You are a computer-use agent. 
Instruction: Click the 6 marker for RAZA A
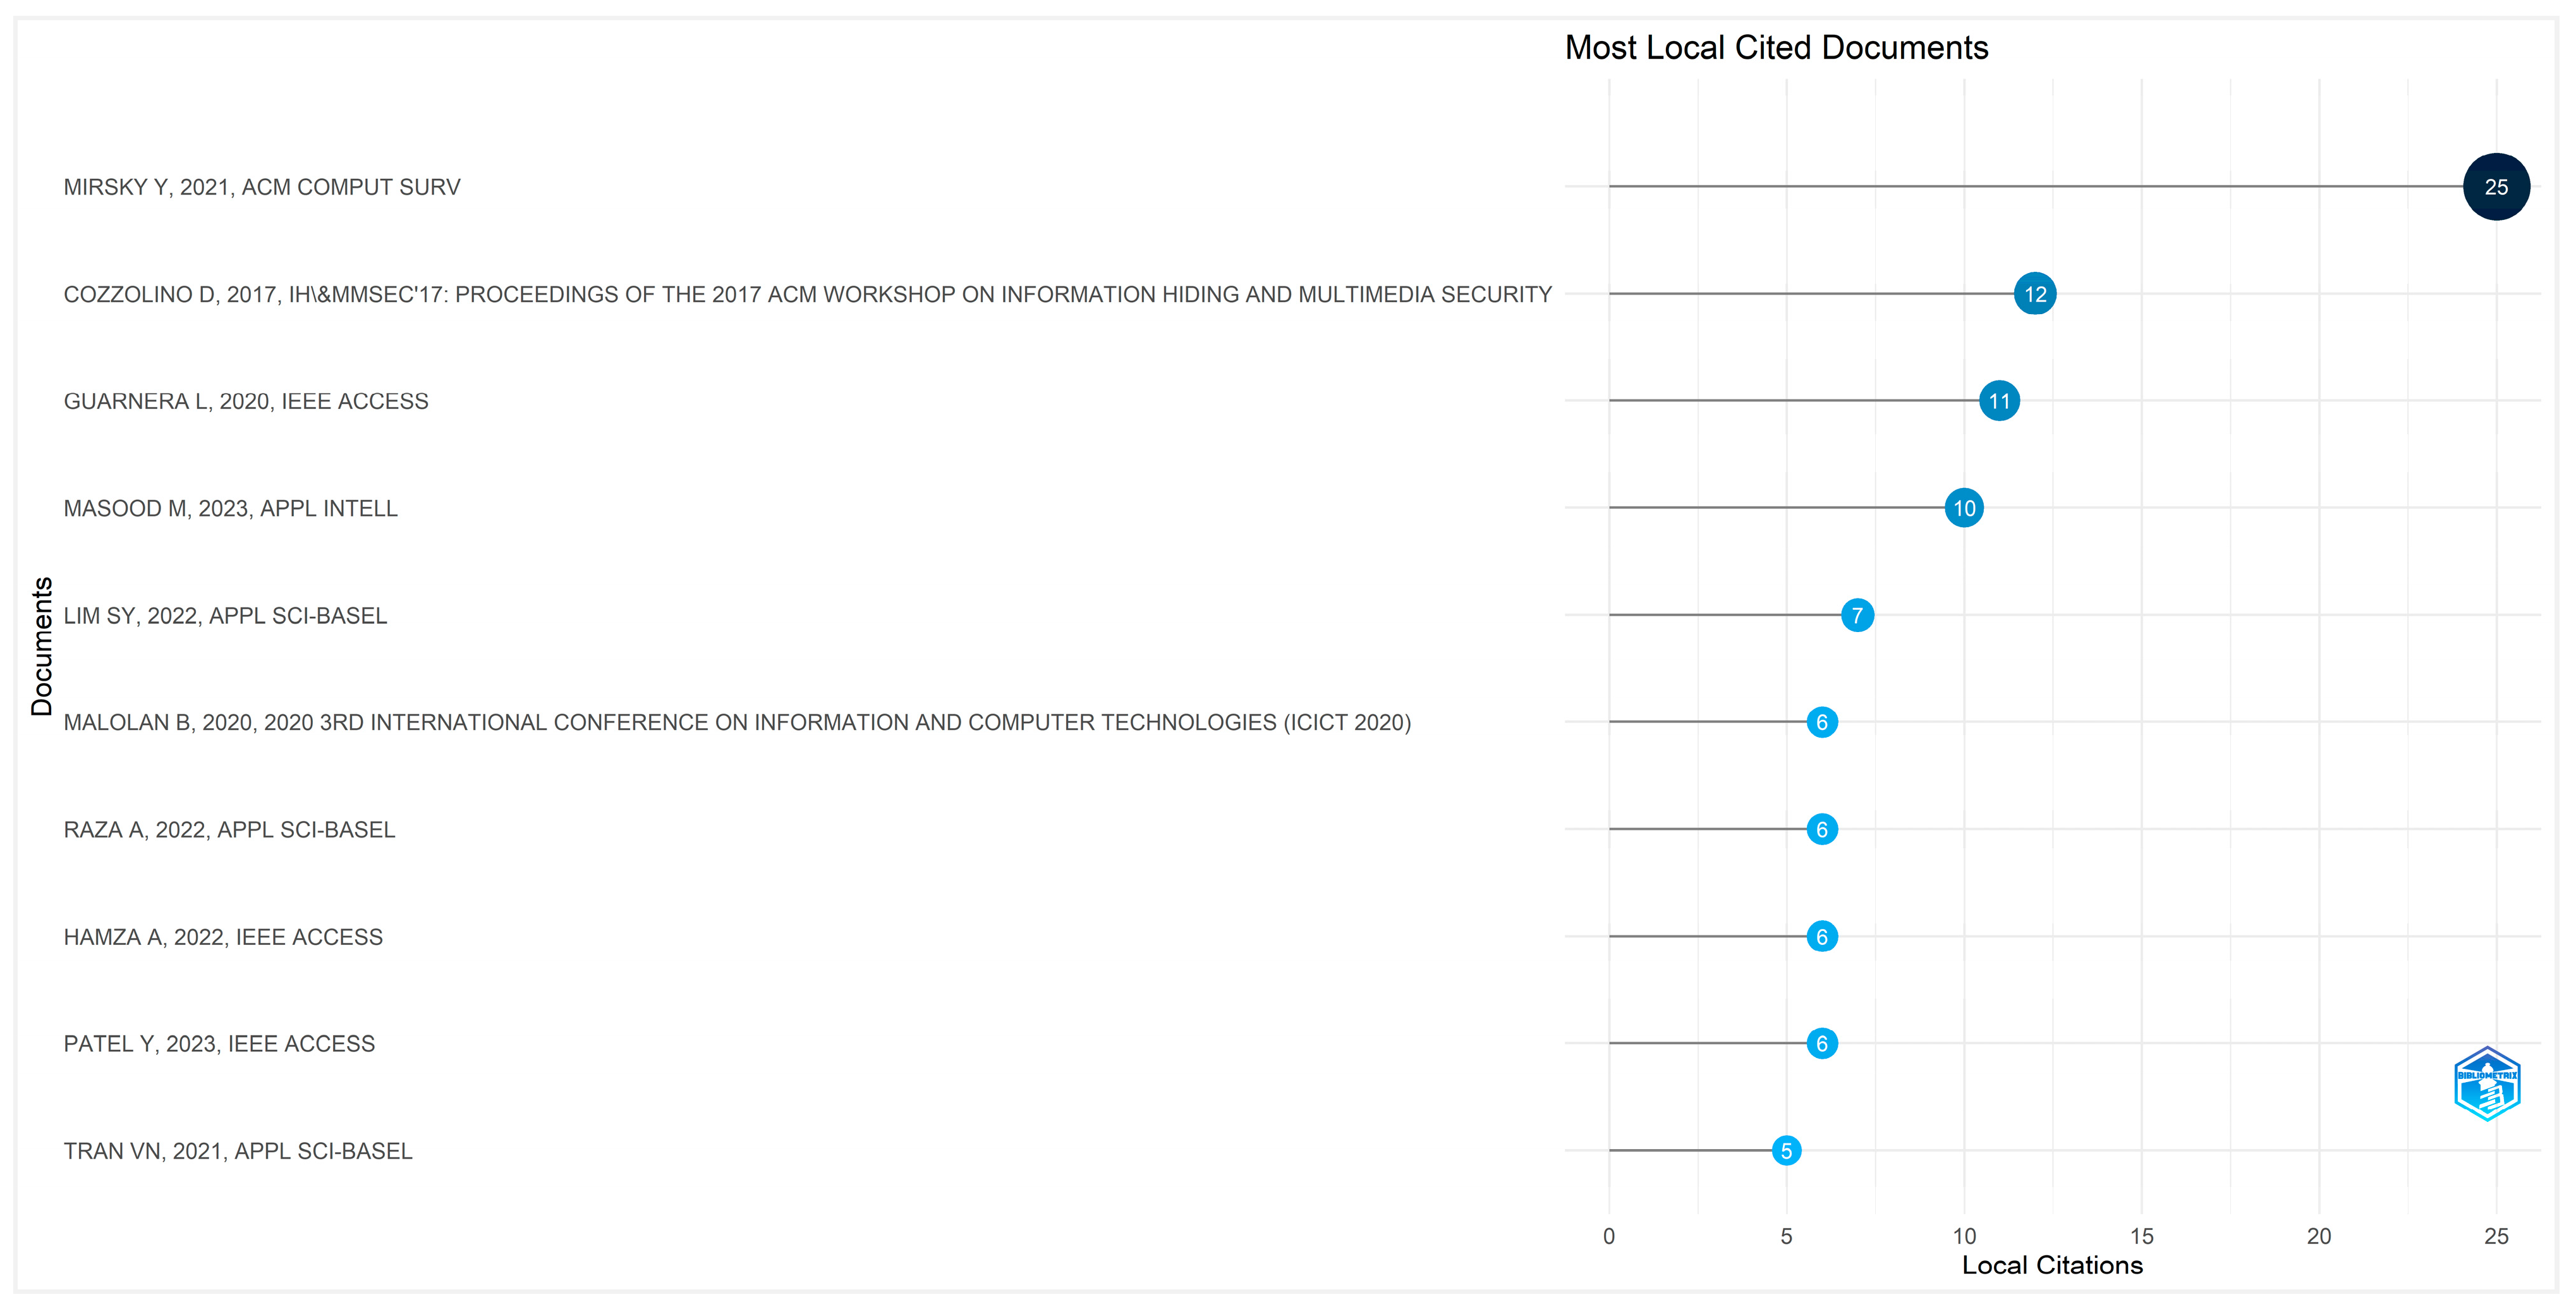point(1821,829)
